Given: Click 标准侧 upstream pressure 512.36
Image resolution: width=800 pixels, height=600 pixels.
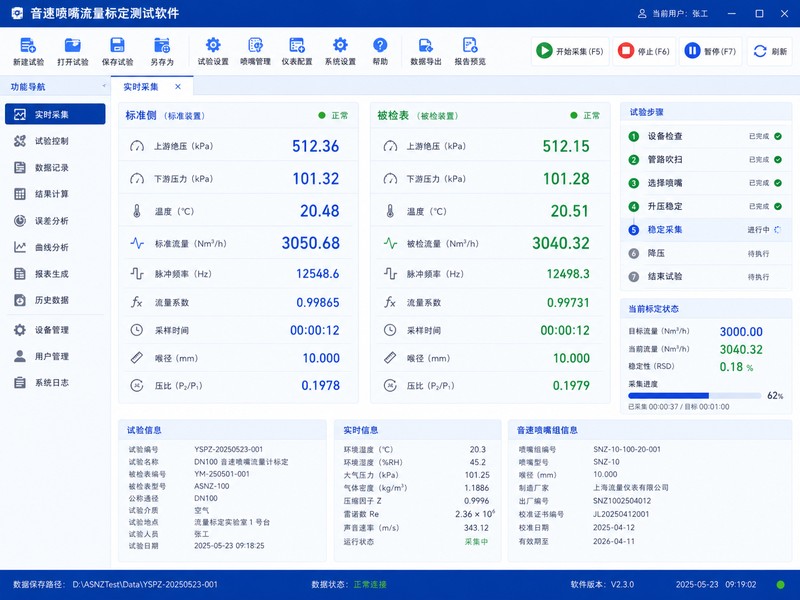Looking at the screenshot, I should pyautogui.click(x=315, y=146).
